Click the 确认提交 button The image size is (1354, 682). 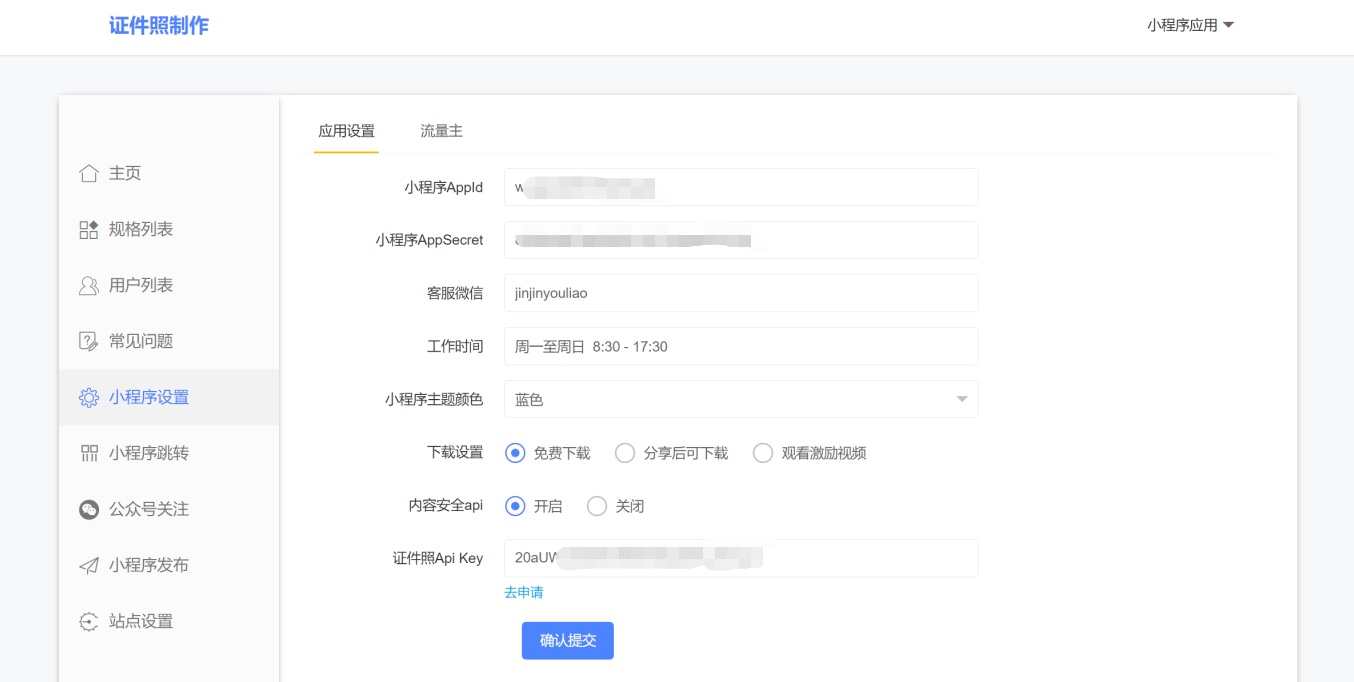click(568, 641)
